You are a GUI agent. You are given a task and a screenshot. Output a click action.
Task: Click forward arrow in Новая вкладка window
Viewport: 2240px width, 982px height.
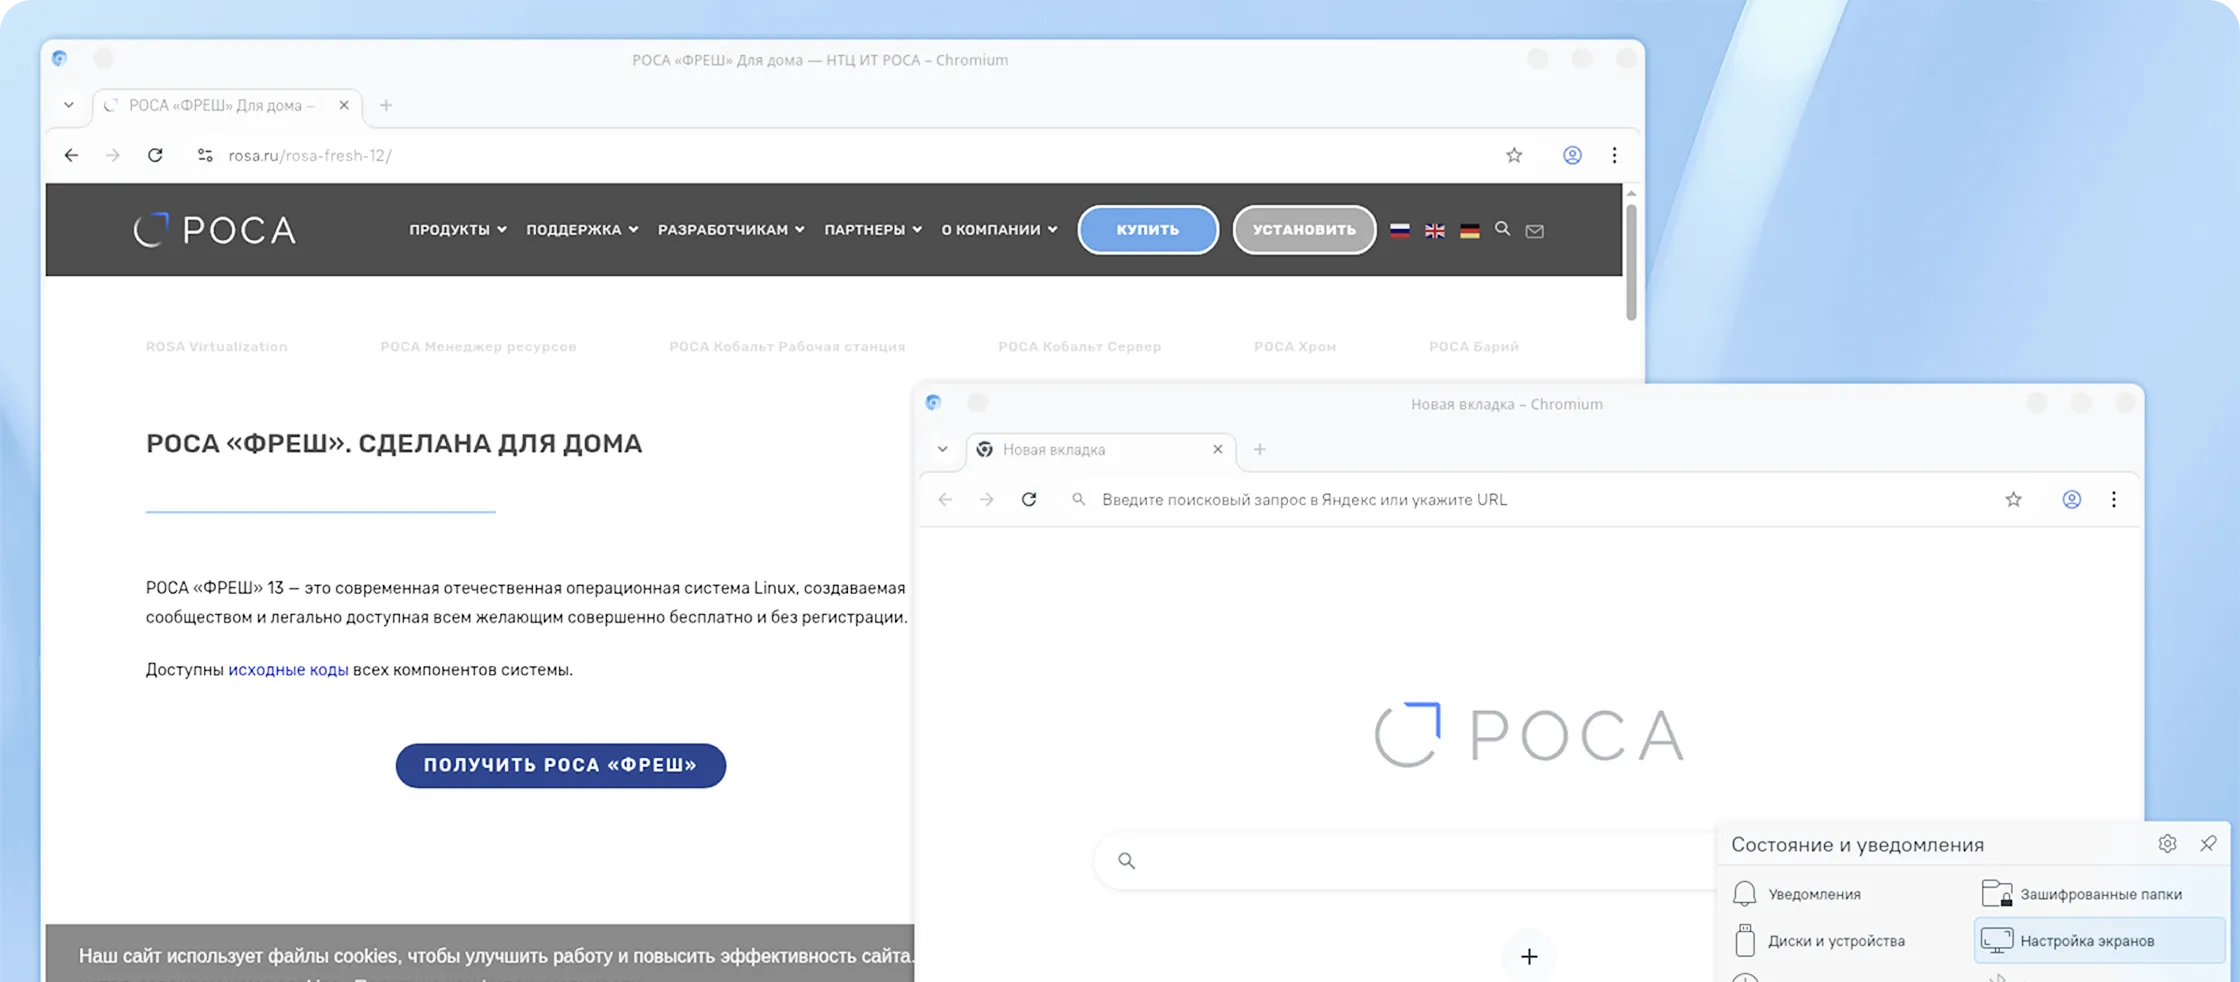pyautogui.click(x=987, y=499)
